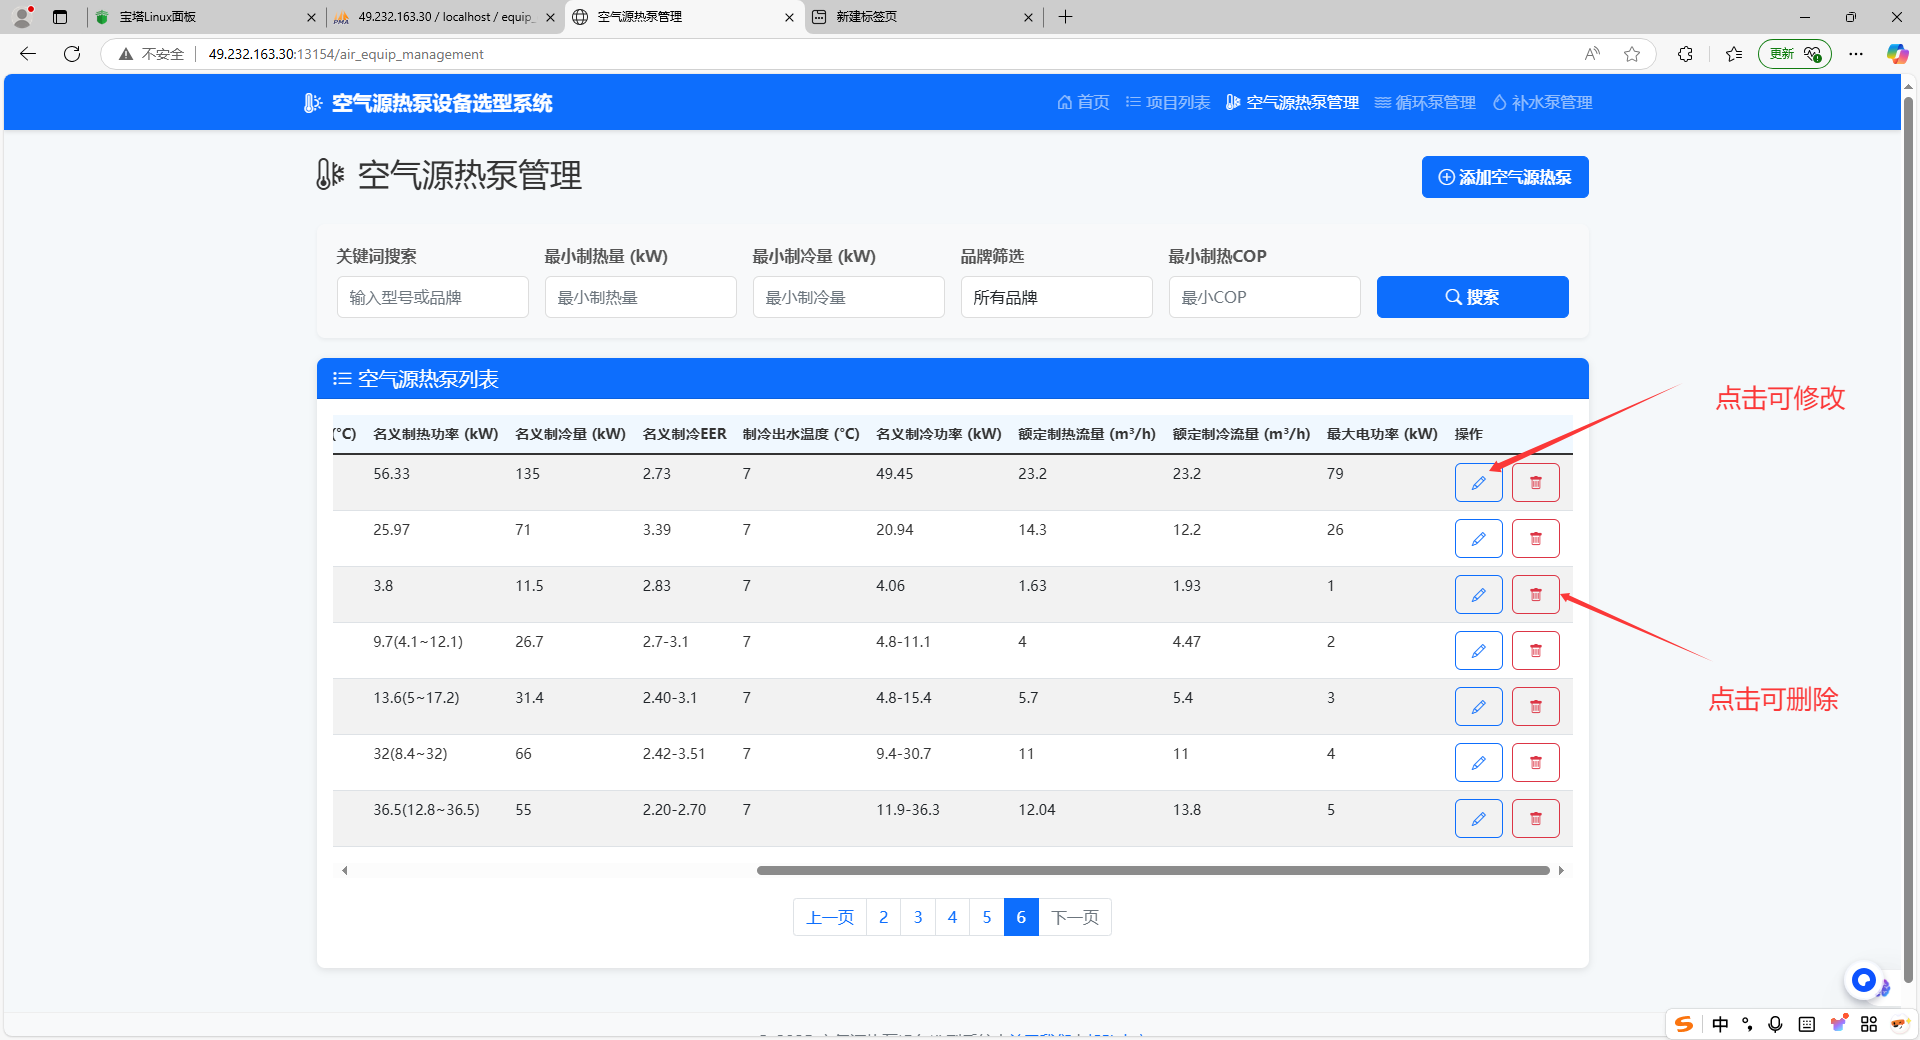The width and height of the screenshot is (1920, 1040).
Task: Select 空气源热泵管理 navigation item
Action: (x=1292, y=102)
